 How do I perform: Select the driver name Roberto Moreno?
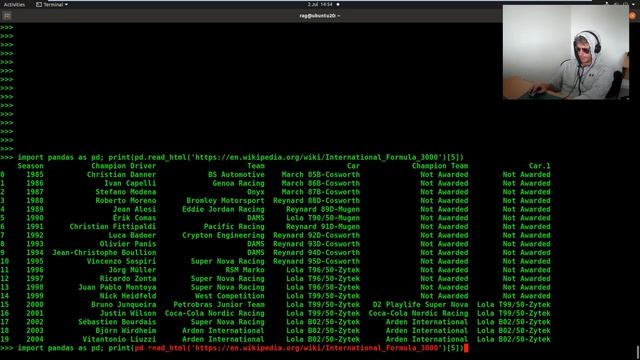tap(126, 200)
